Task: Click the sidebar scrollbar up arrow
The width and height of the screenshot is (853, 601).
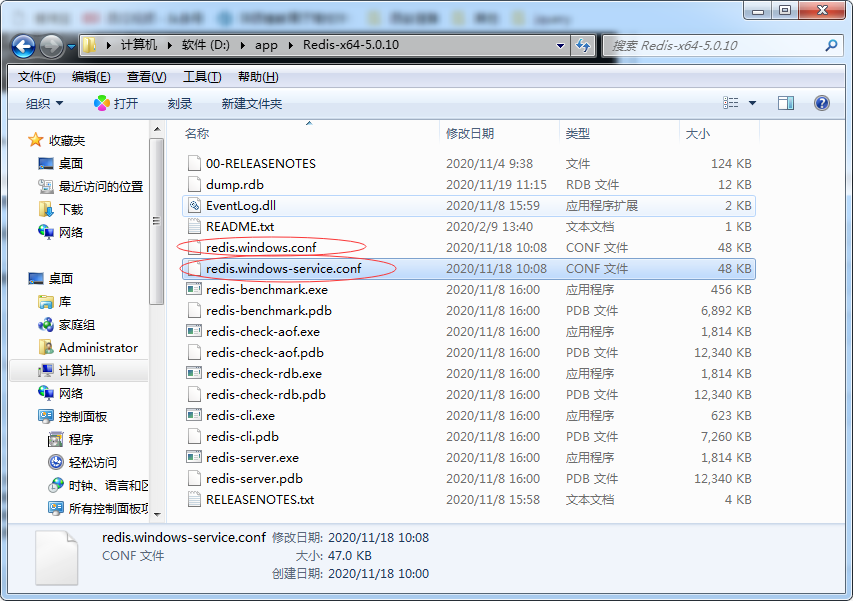Action: [157, 129]
